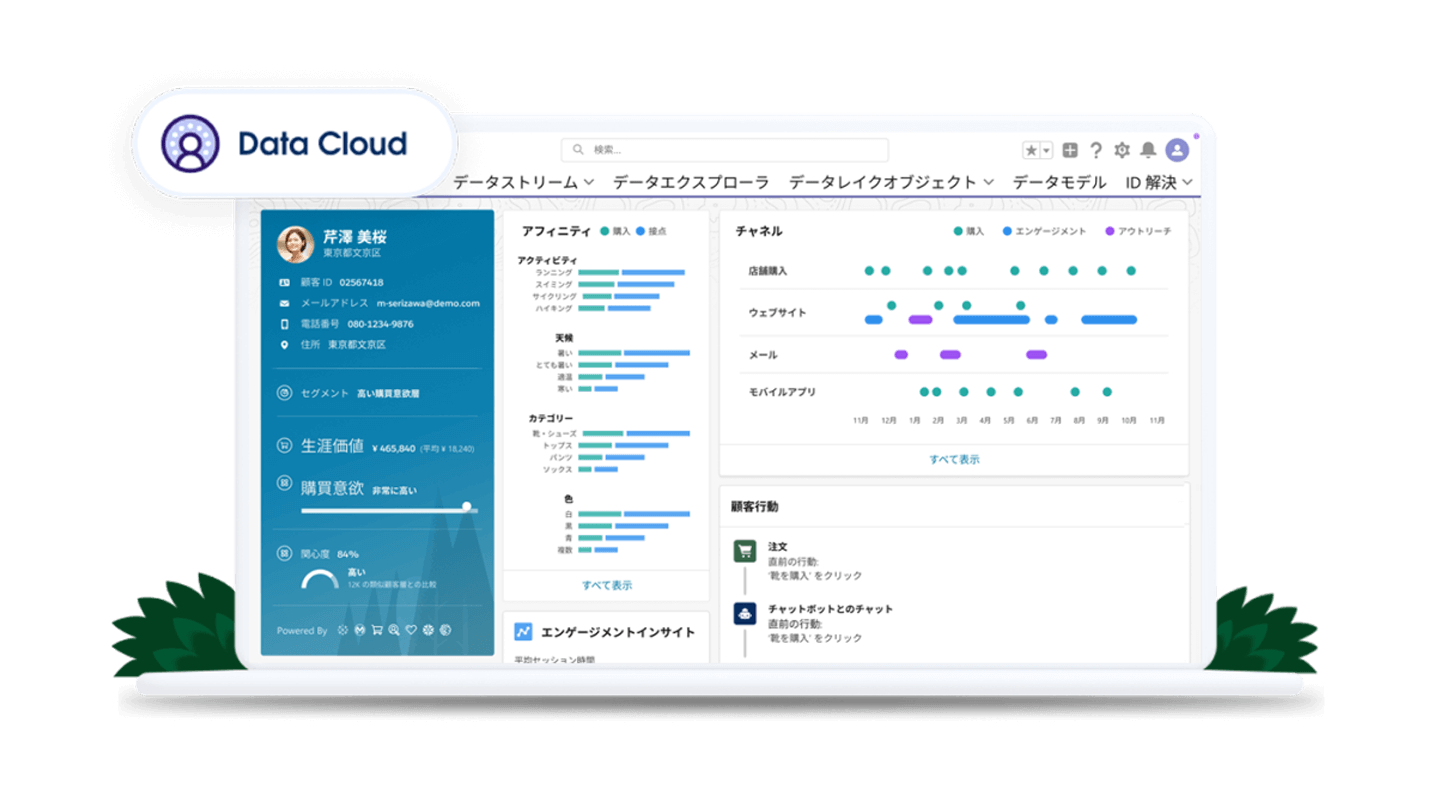Expand the データストリーム dropdown chevron

pos(589,182)
